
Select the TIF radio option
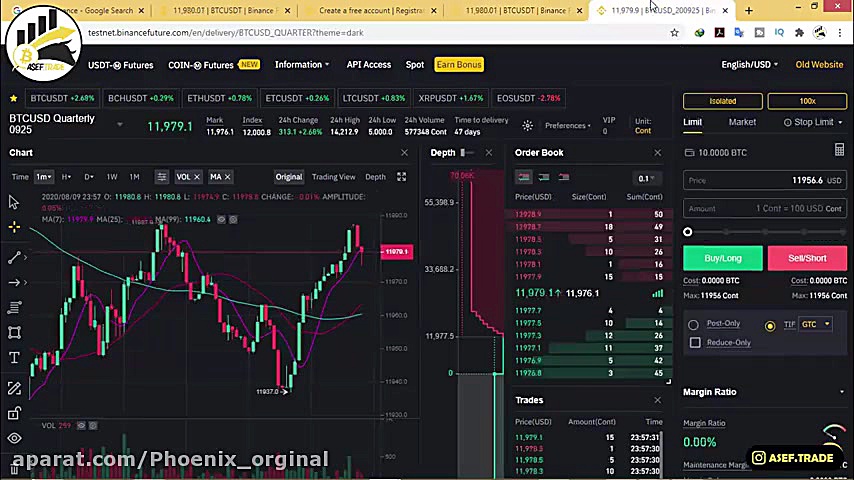(x=770, y=326)
